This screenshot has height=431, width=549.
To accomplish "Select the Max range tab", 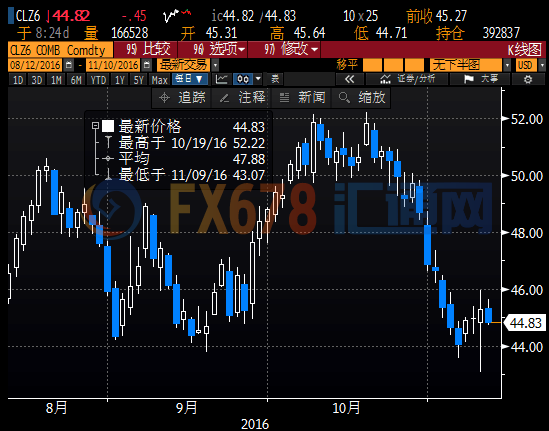I will [160, 80].
